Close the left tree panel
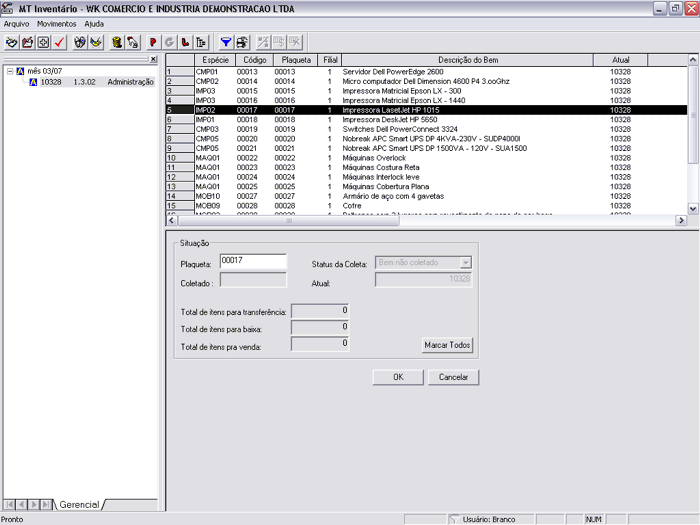The width and height of the screenshot is (700, 525). (x=153, y=60)
